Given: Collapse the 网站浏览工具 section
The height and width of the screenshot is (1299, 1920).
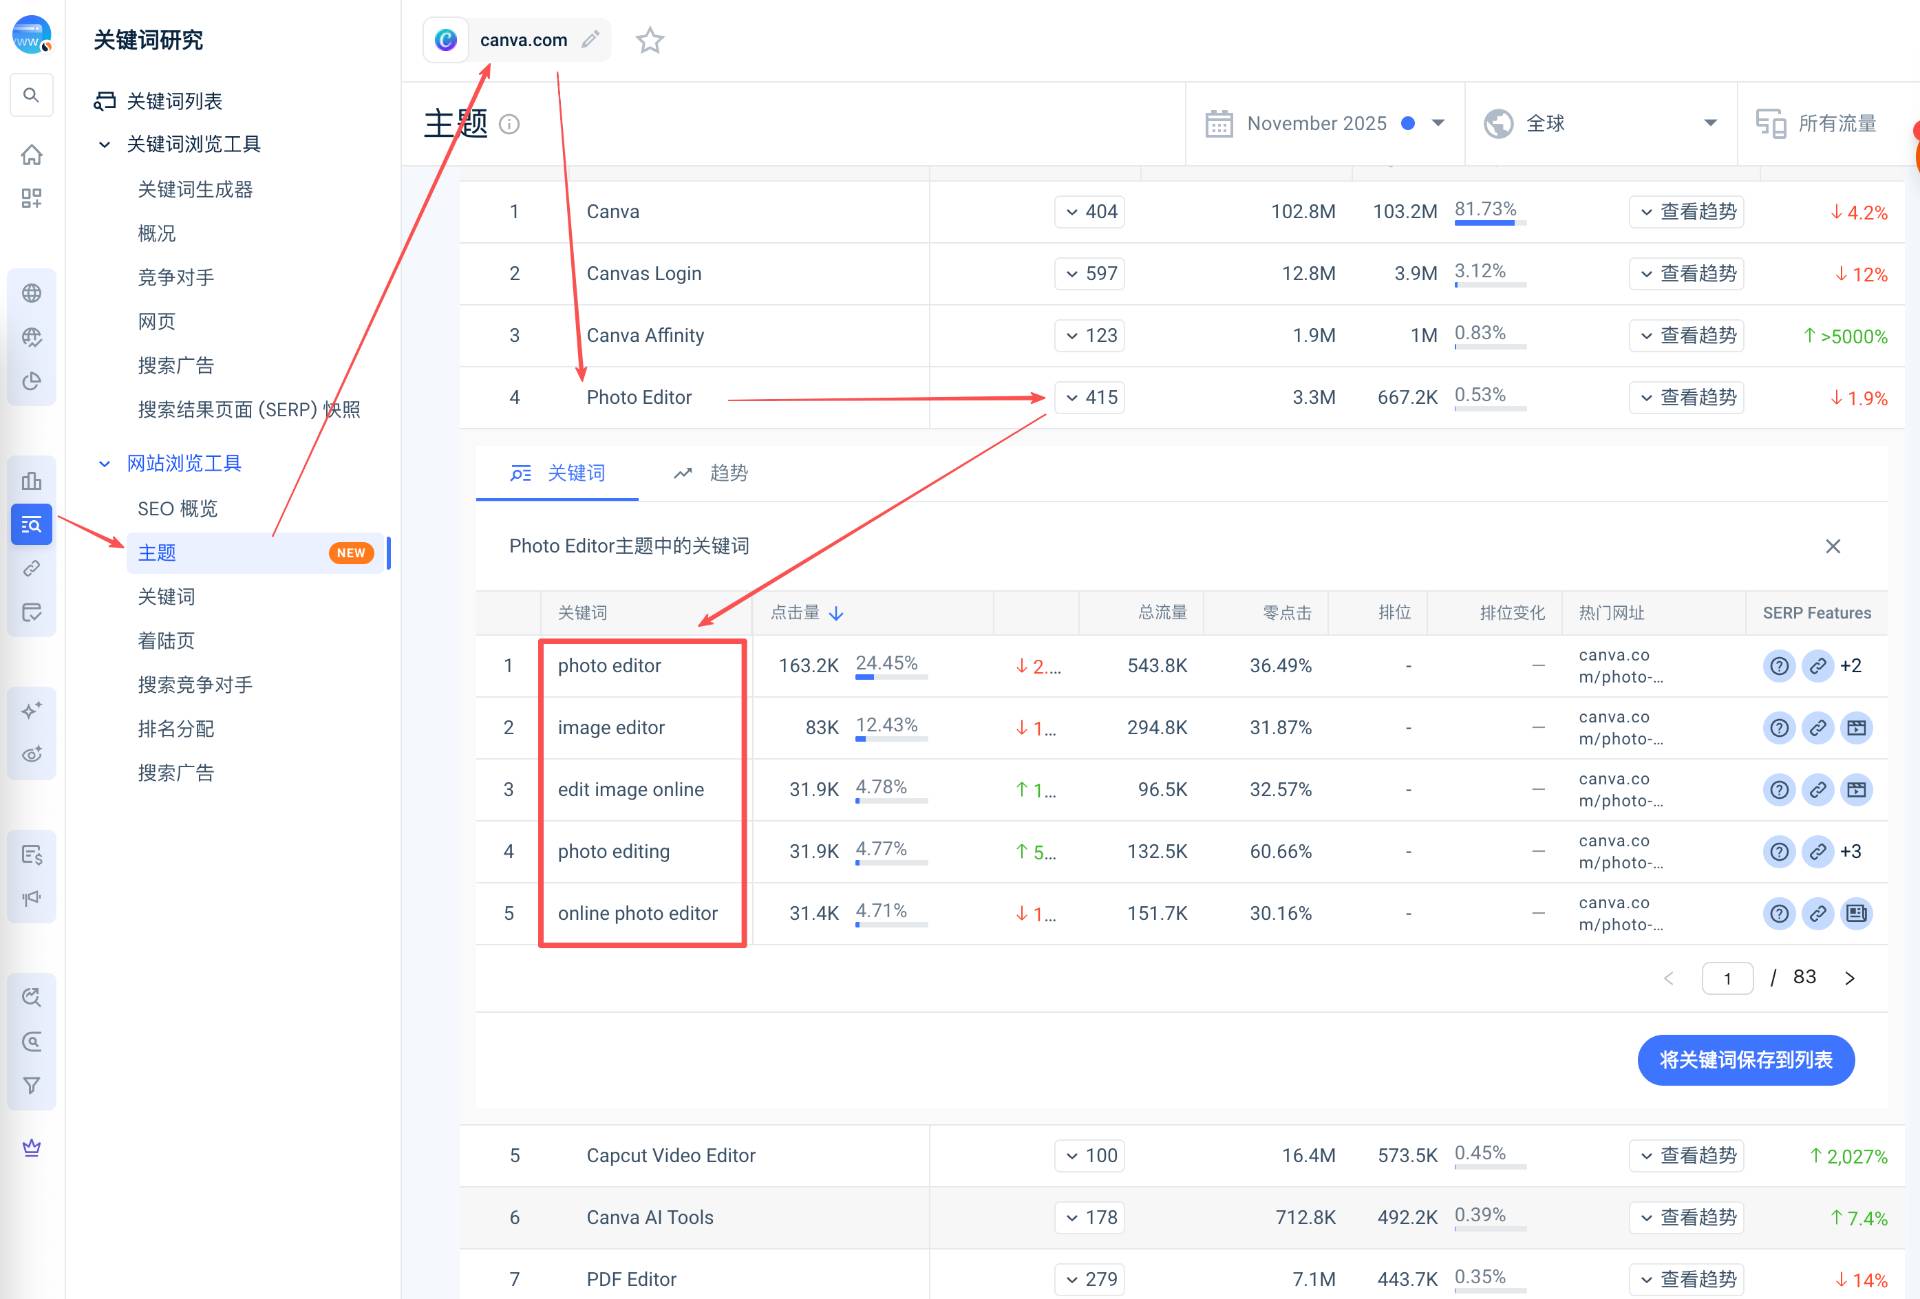Looking at the screenshot, I should (x=104, y=463).
